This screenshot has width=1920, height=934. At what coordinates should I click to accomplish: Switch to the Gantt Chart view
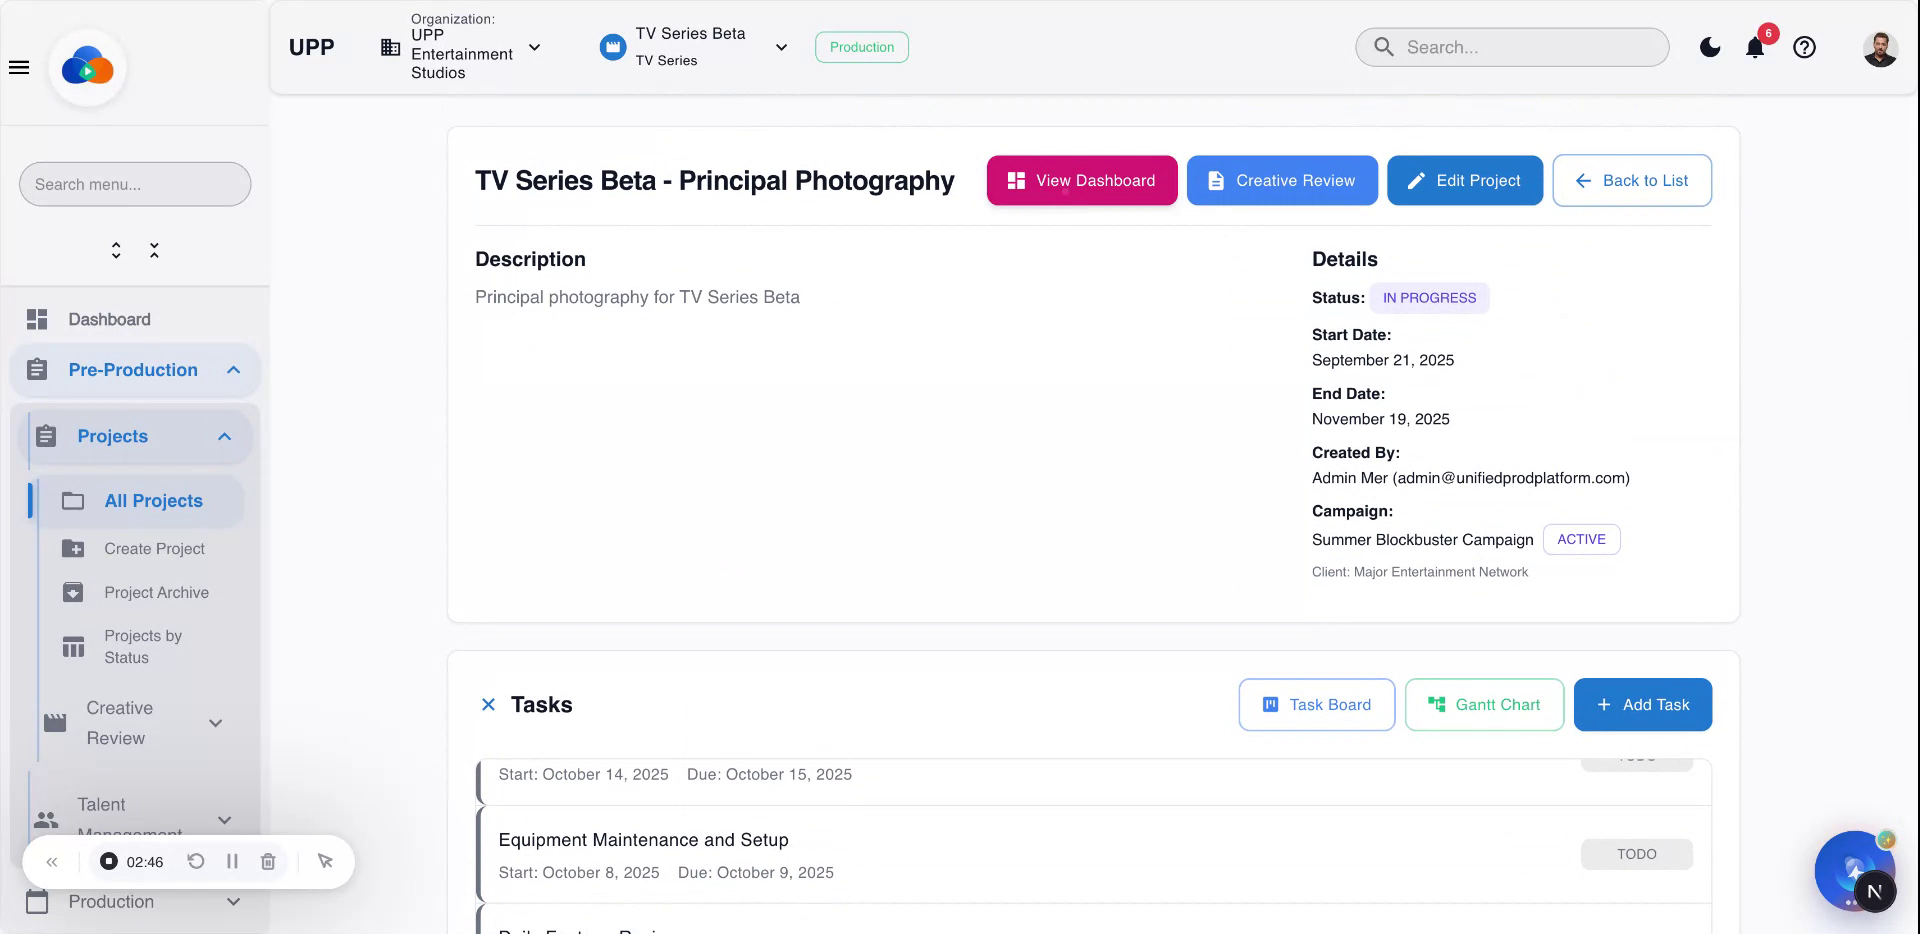tap(1484, 704)
